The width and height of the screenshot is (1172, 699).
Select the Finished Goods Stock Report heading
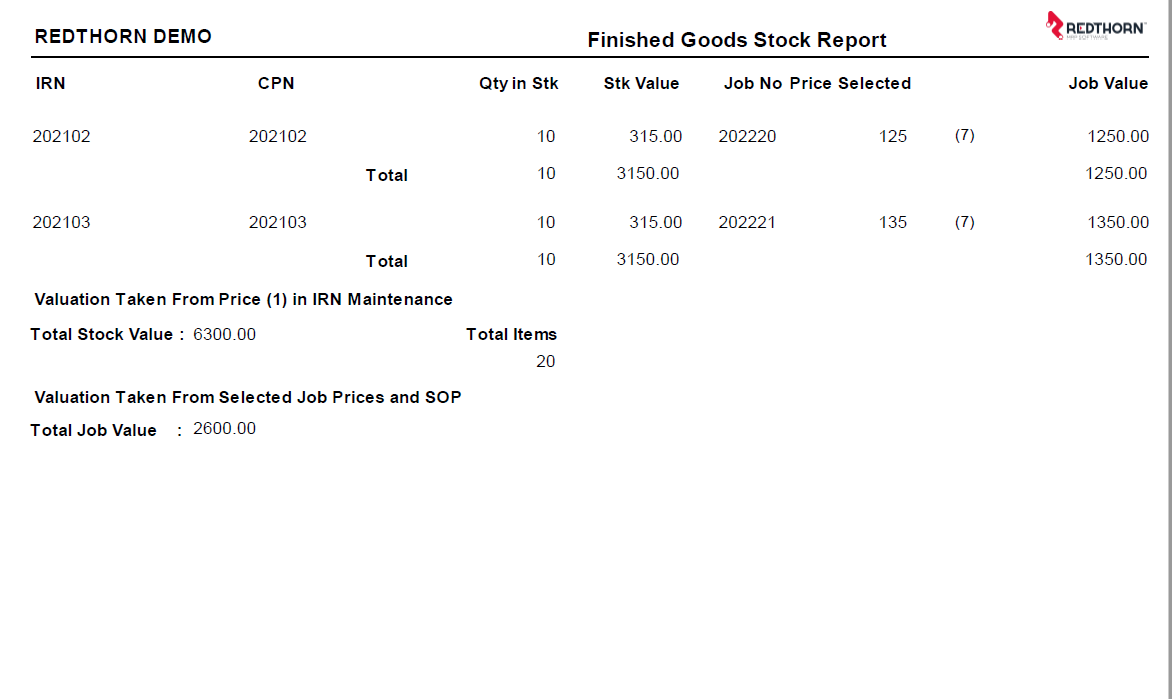737,40
